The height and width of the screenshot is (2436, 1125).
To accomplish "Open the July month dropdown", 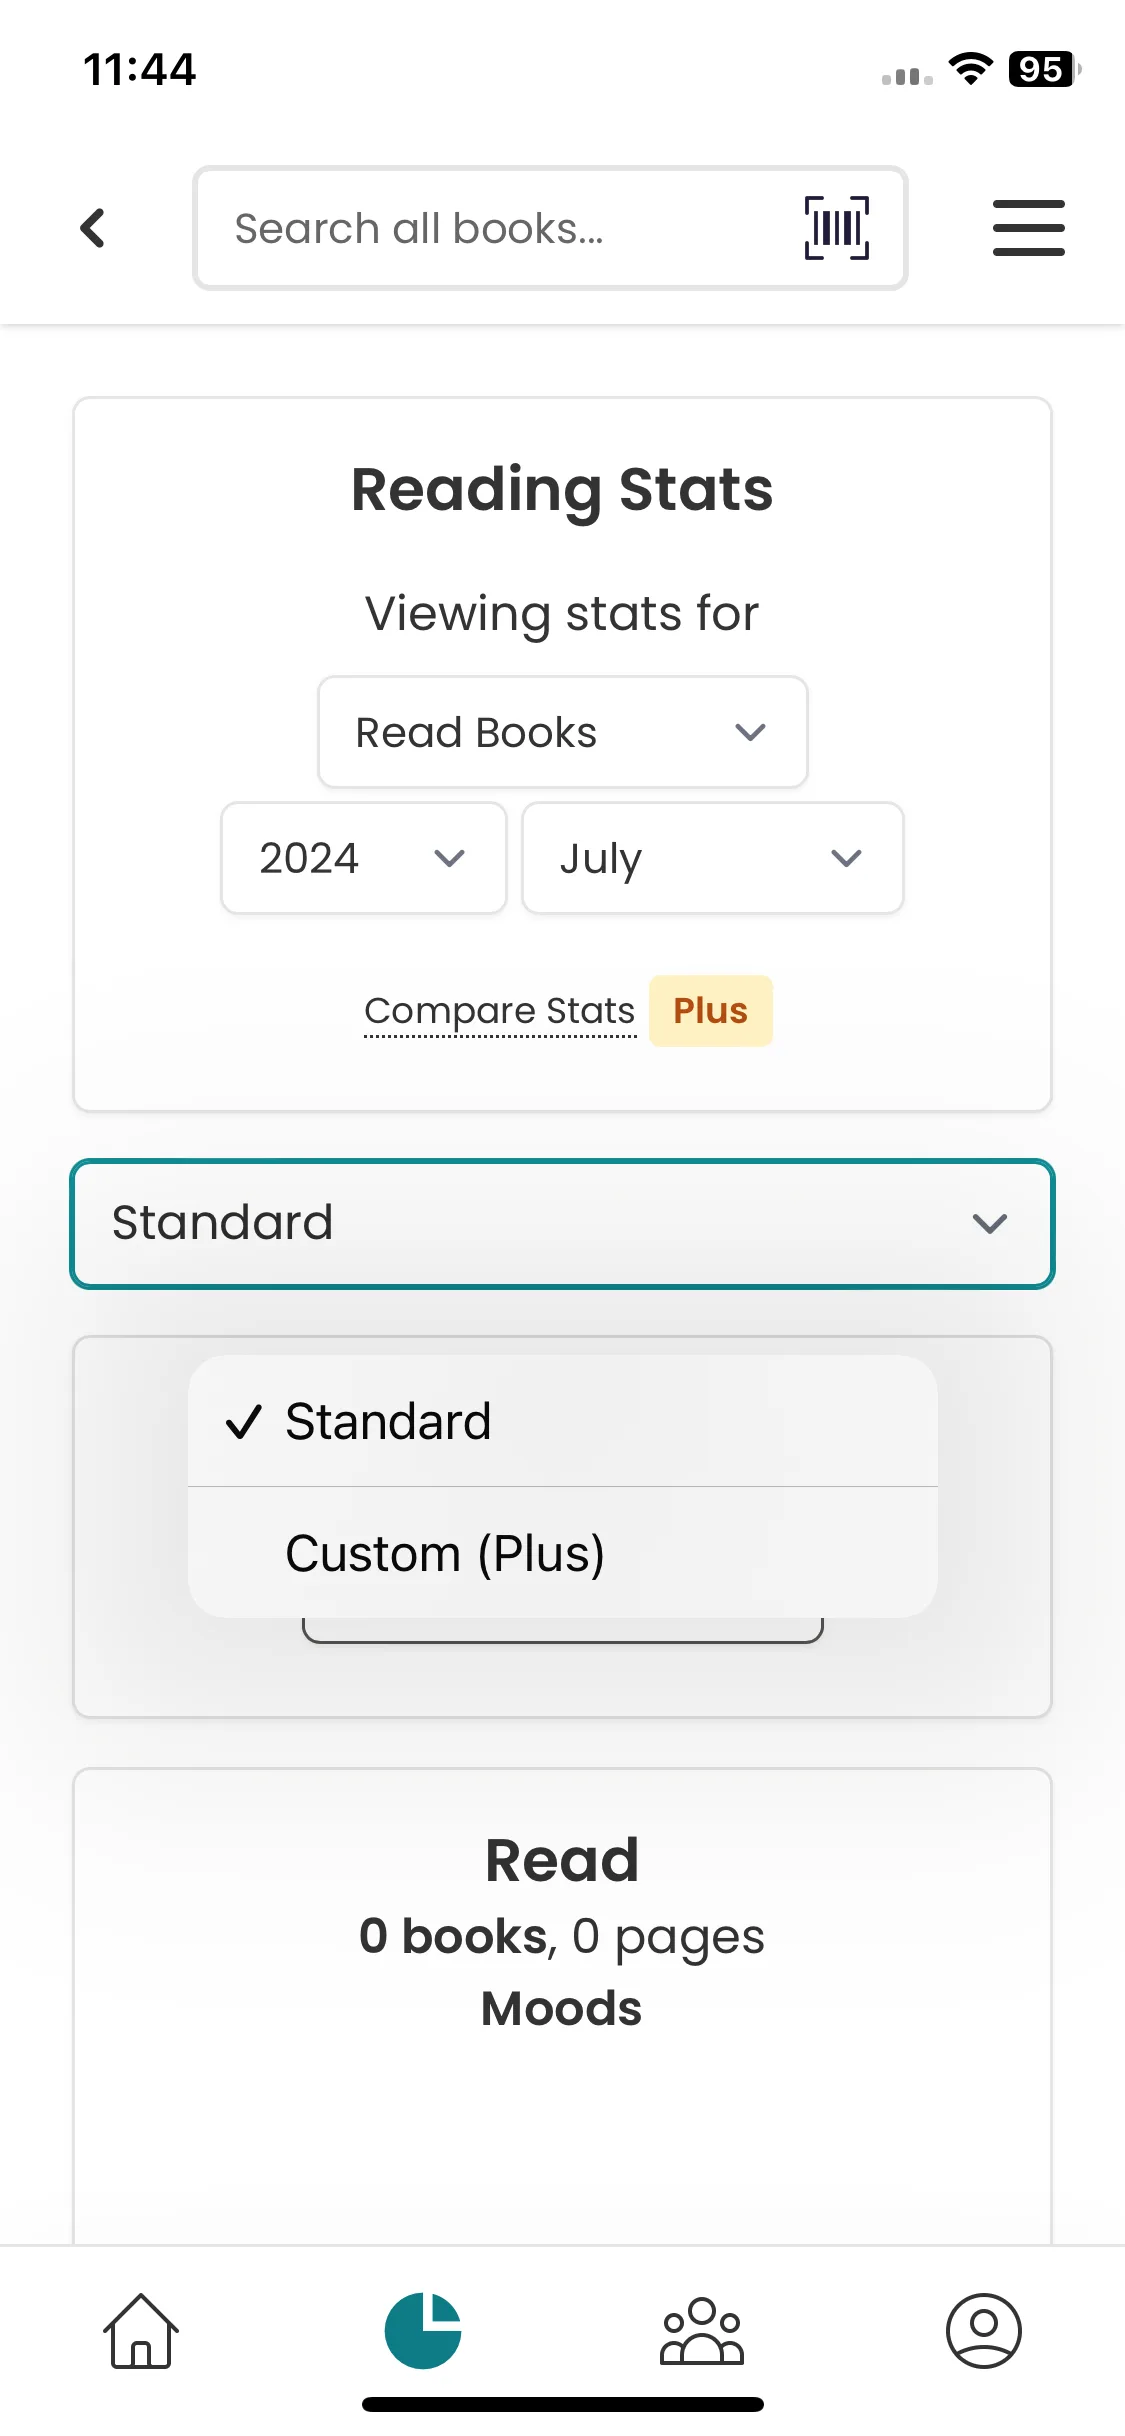I will [712, 858].
